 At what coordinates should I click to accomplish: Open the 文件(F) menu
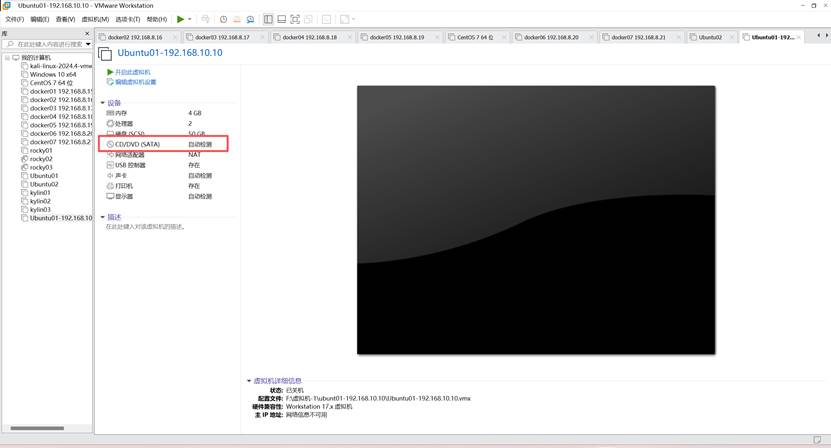[14, 19]
